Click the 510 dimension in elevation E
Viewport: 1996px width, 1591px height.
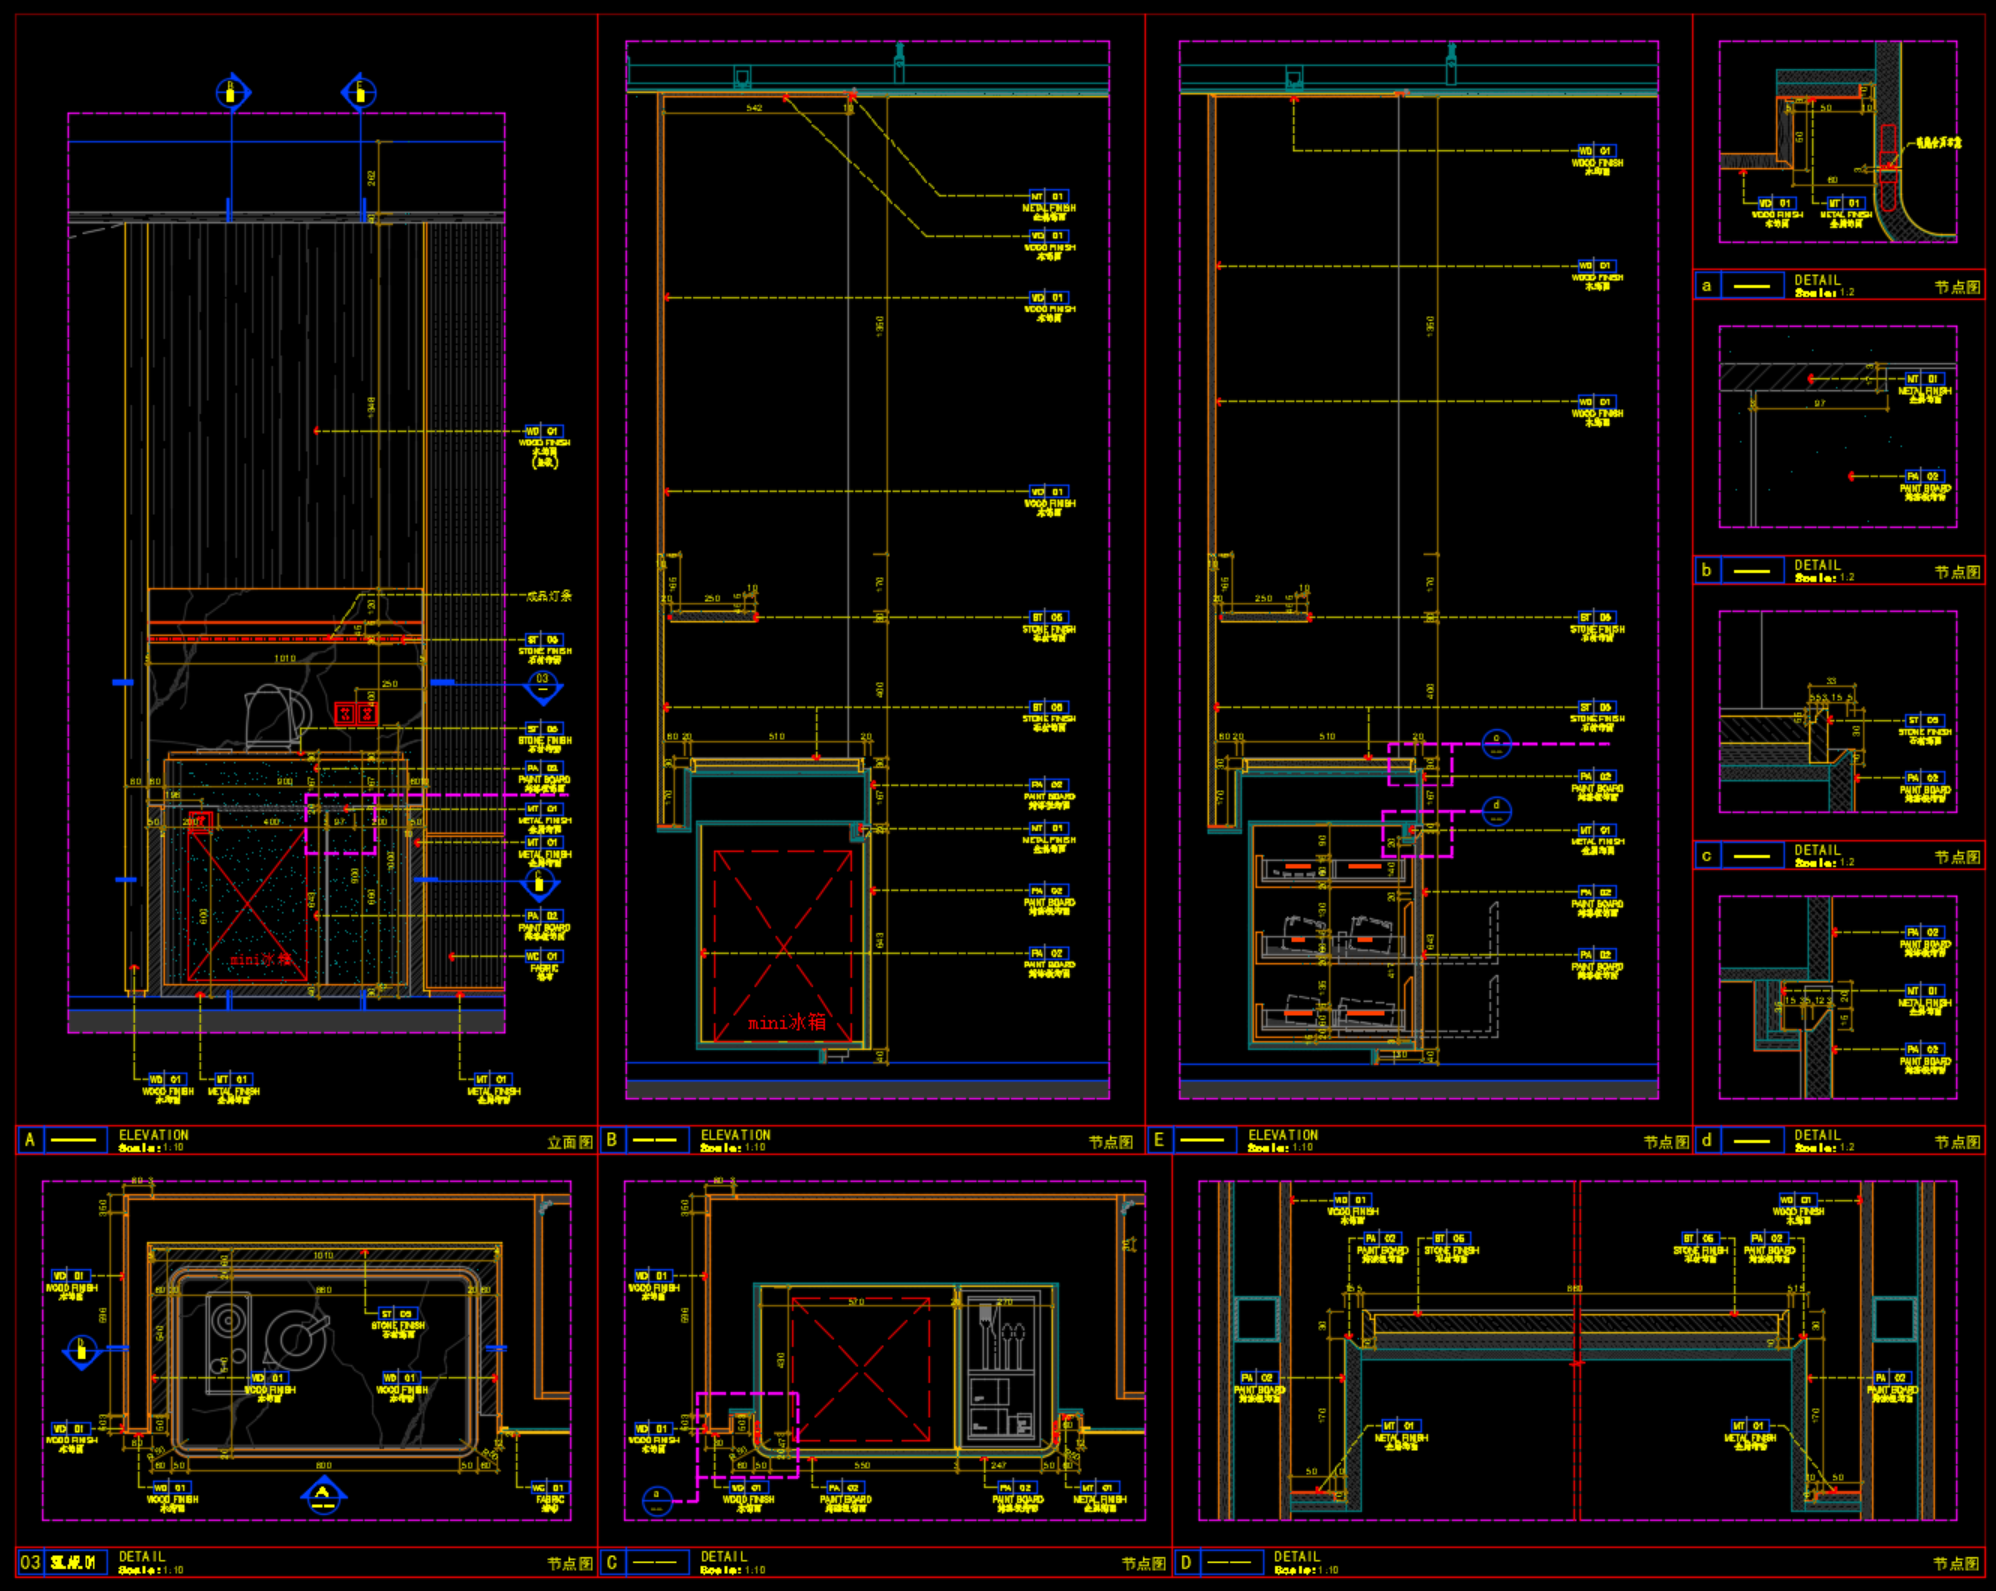(x=1327, y=736)
